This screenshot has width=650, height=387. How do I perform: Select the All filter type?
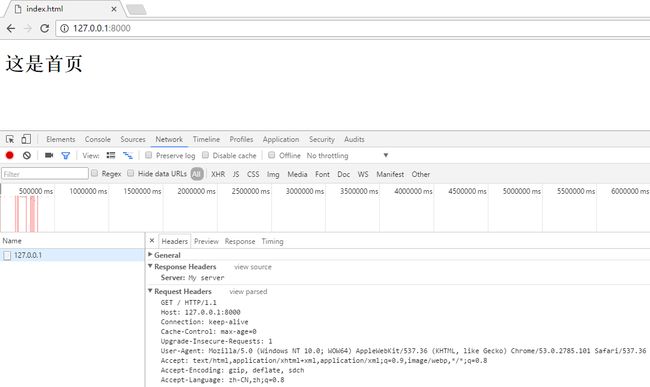click(x=197, y=174)
